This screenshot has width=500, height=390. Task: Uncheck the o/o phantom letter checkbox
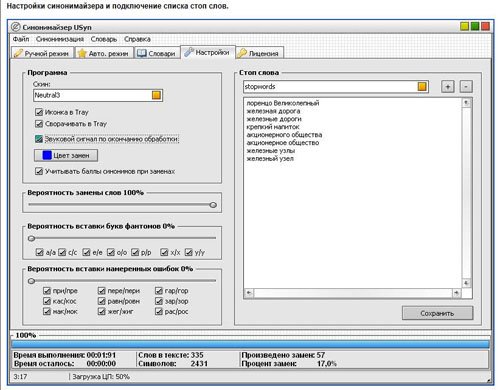pyautogui.click(x=111, y=252)
